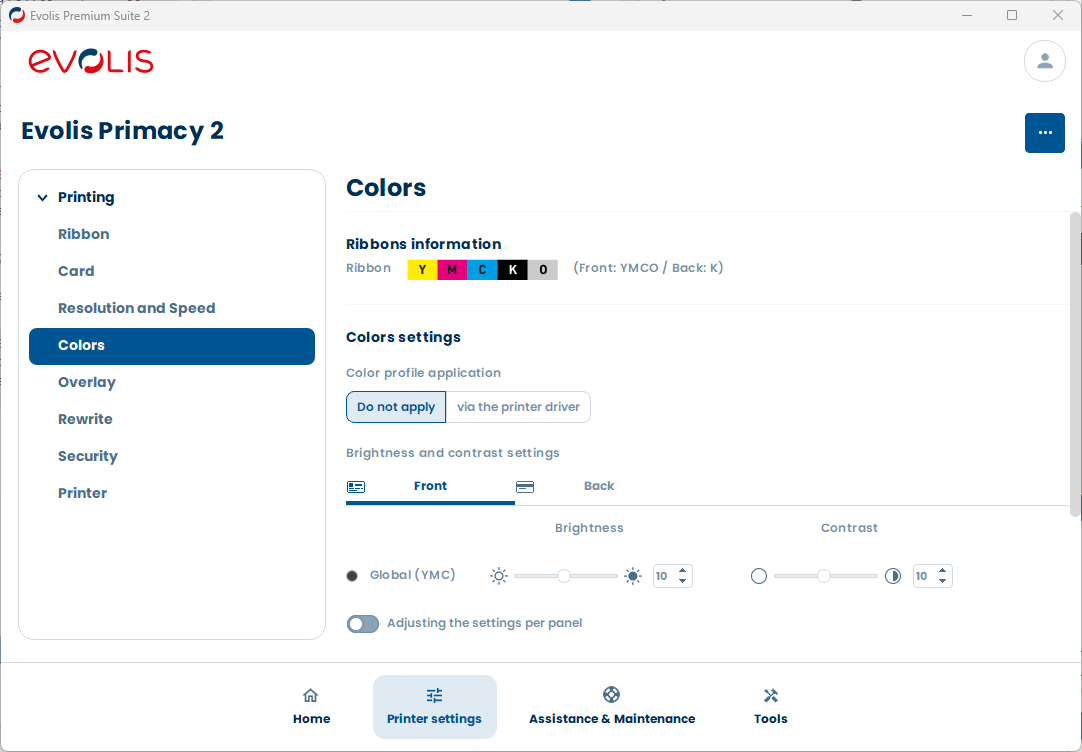The image size is (1082, 752).
Task: Open the three-dots more options button
Action: (1044, 133)
